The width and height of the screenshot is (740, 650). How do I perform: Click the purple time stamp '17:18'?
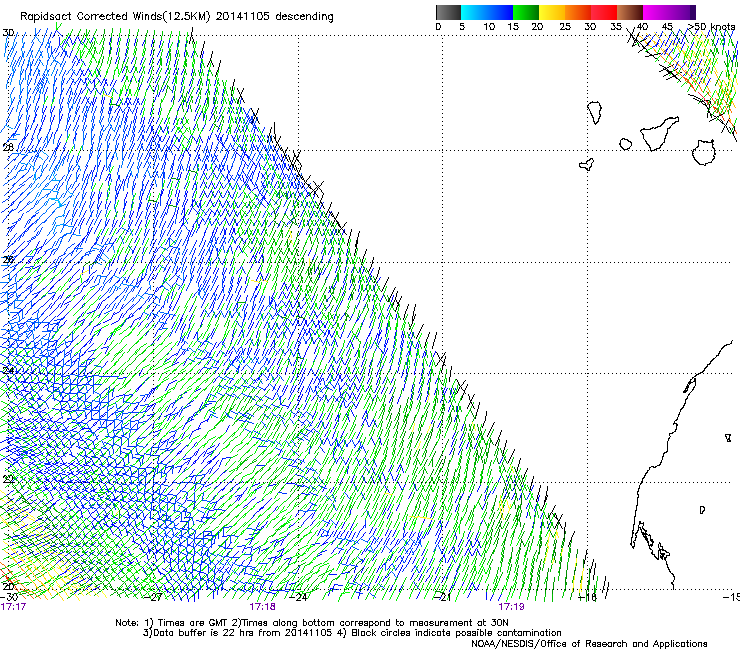tap(262, 607)
